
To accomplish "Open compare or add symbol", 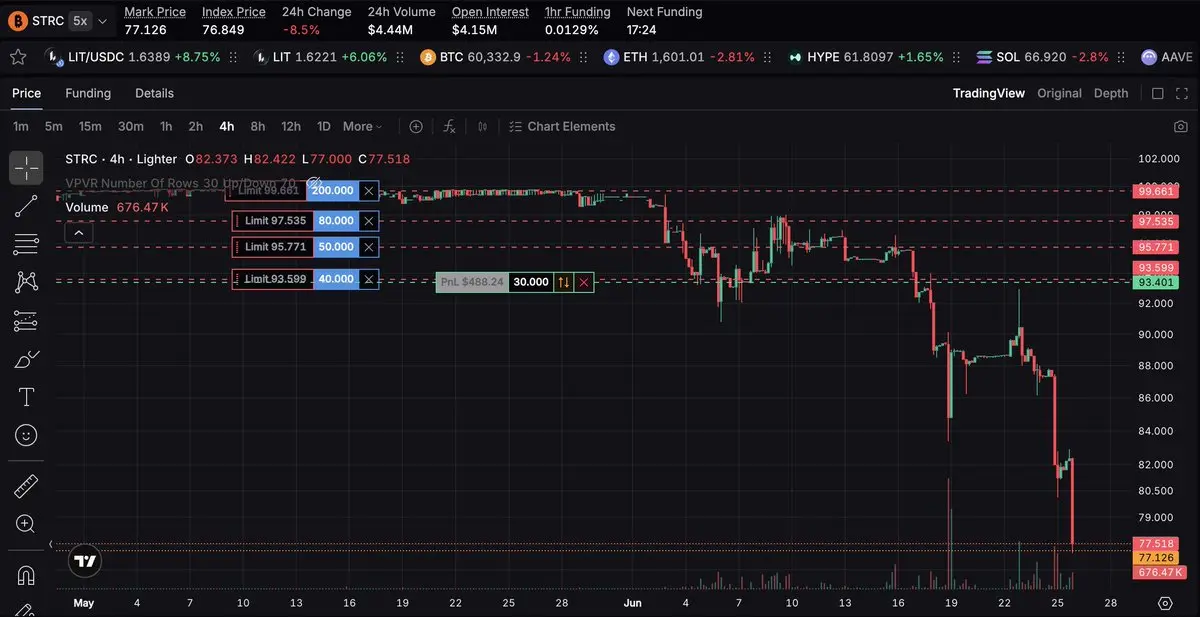I will 416,127.
